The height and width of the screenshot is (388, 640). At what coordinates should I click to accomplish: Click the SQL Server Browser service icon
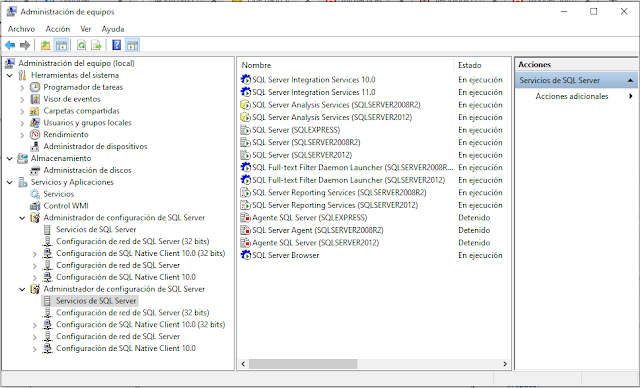tap(246, 255)
